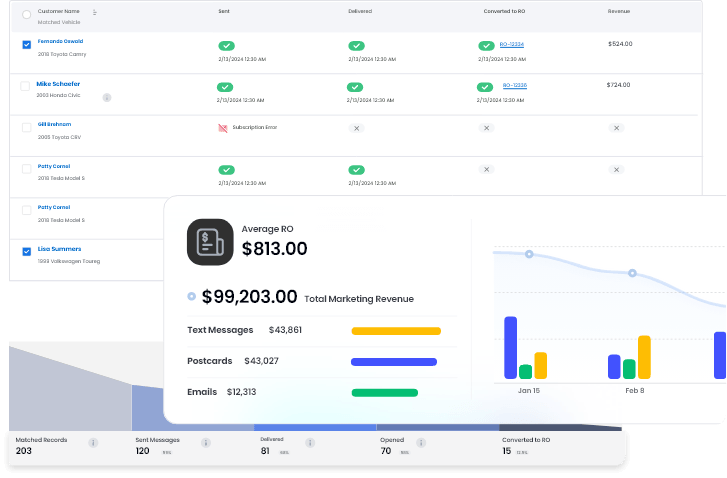Click the blue Postcards revenue bar
727x478 pixels.
[x=394, y=362]
